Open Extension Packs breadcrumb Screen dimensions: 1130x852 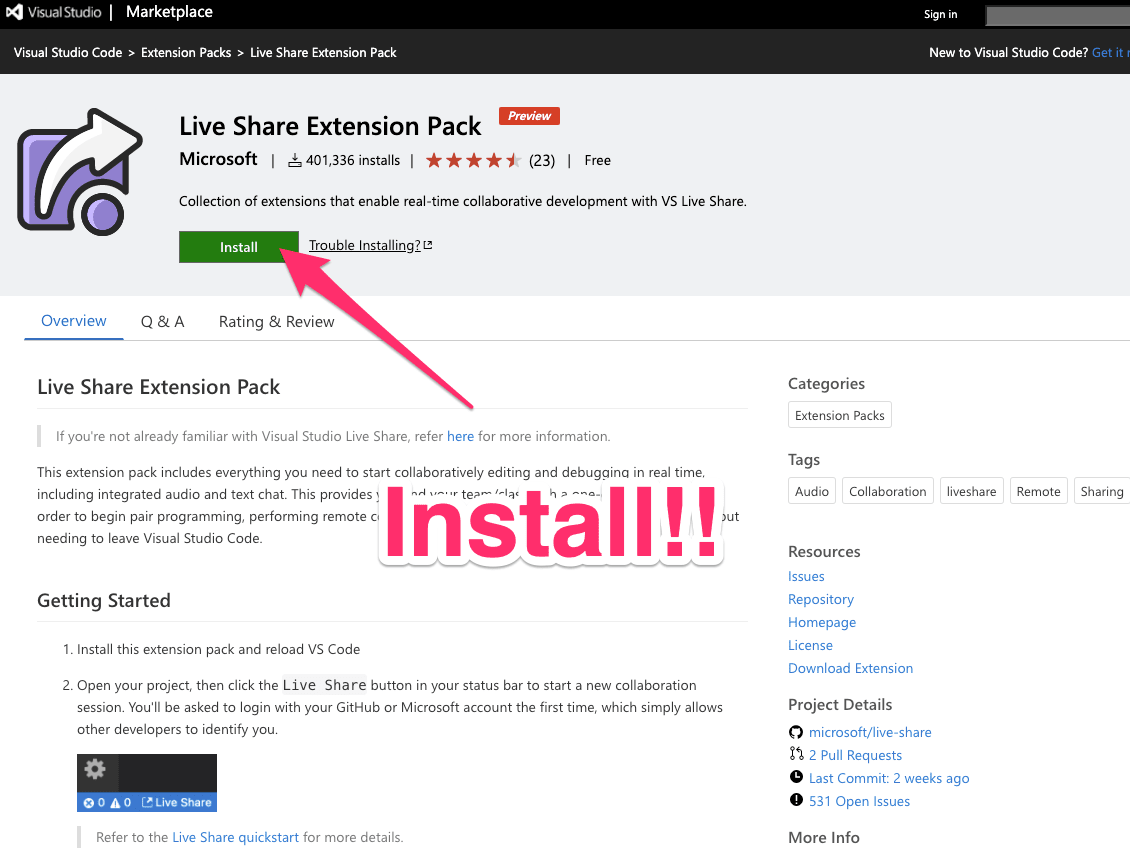tap(186, 53)
